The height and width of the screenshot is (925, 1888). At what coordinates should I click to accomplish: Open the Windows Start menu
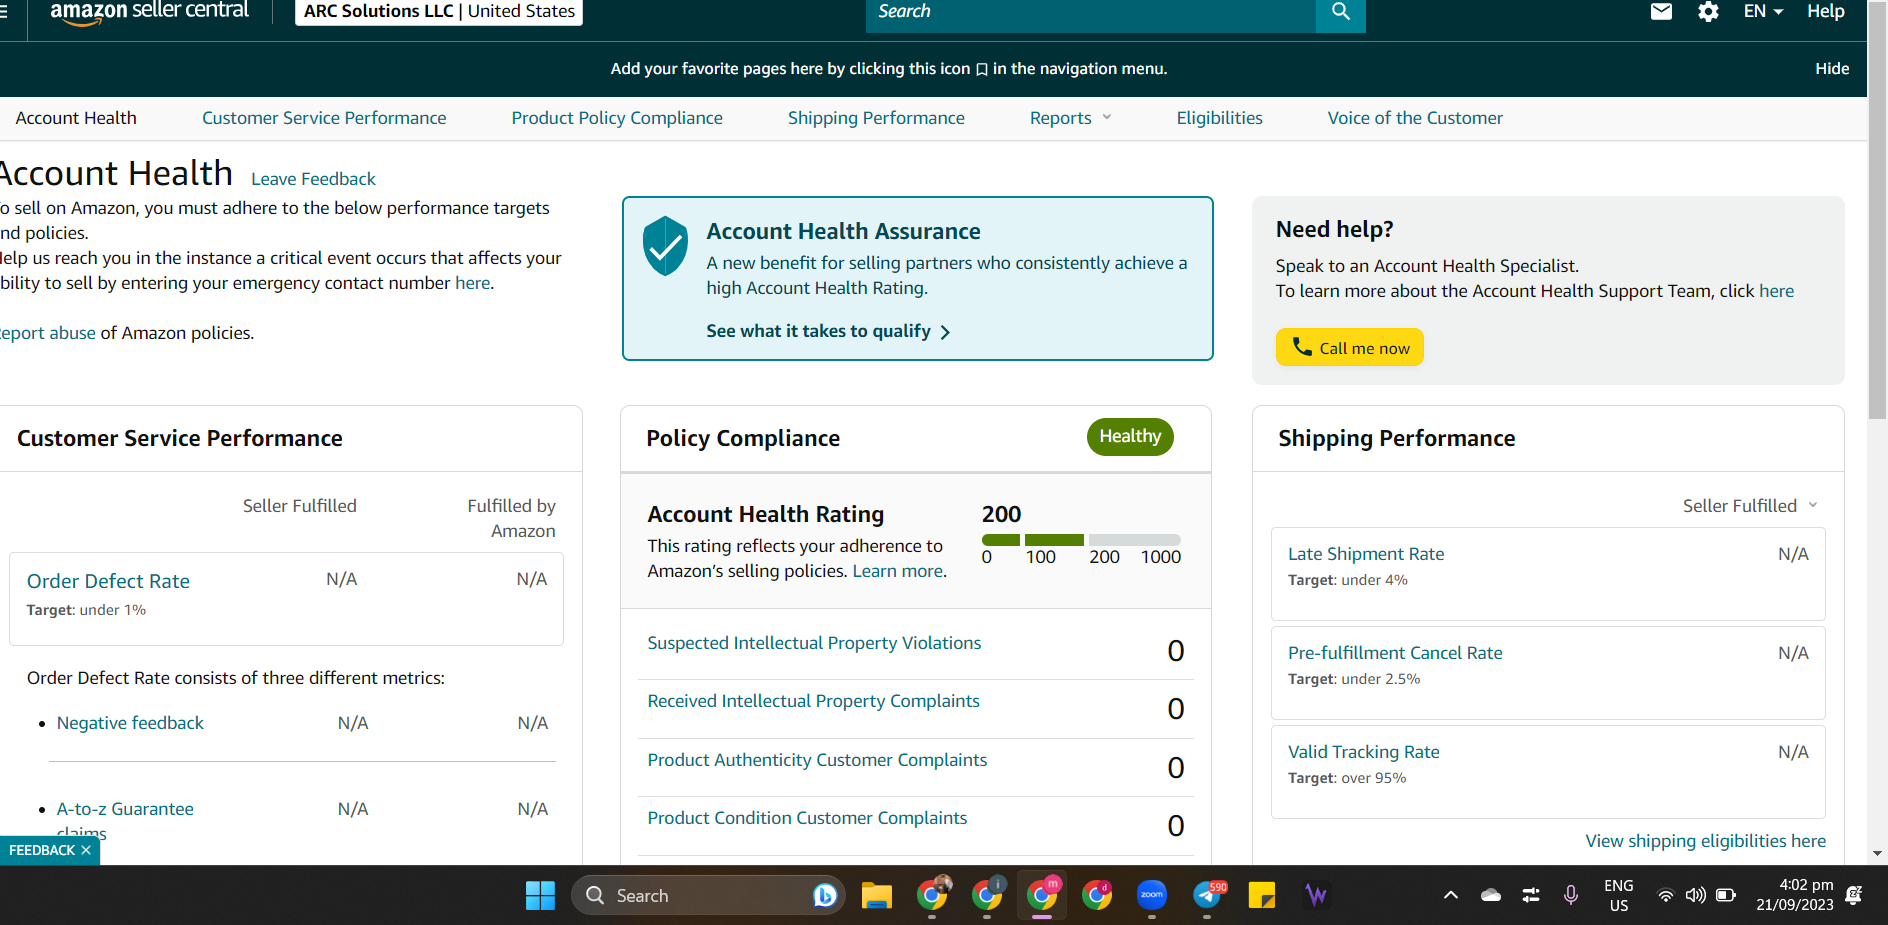540,895
